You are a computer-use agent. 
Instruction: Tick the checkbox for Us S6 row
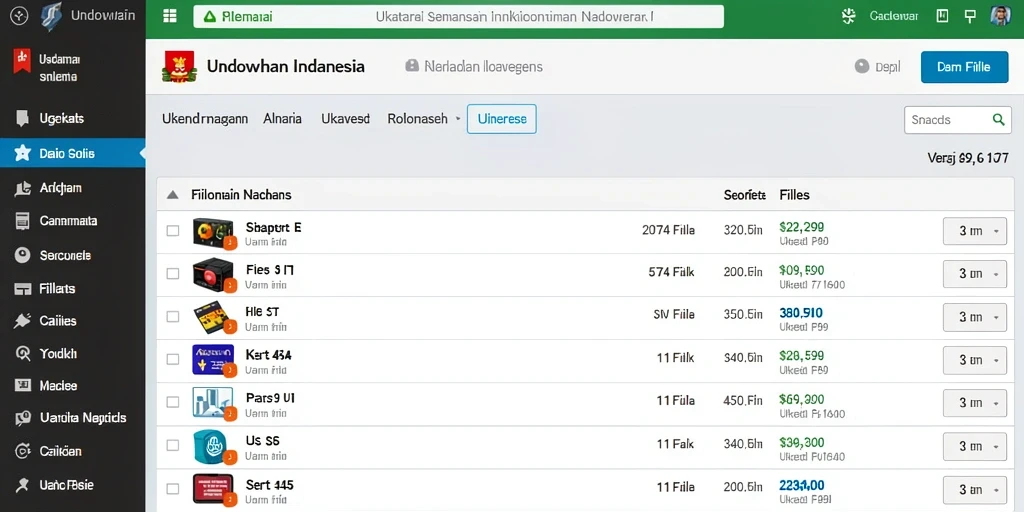(172, 445)
